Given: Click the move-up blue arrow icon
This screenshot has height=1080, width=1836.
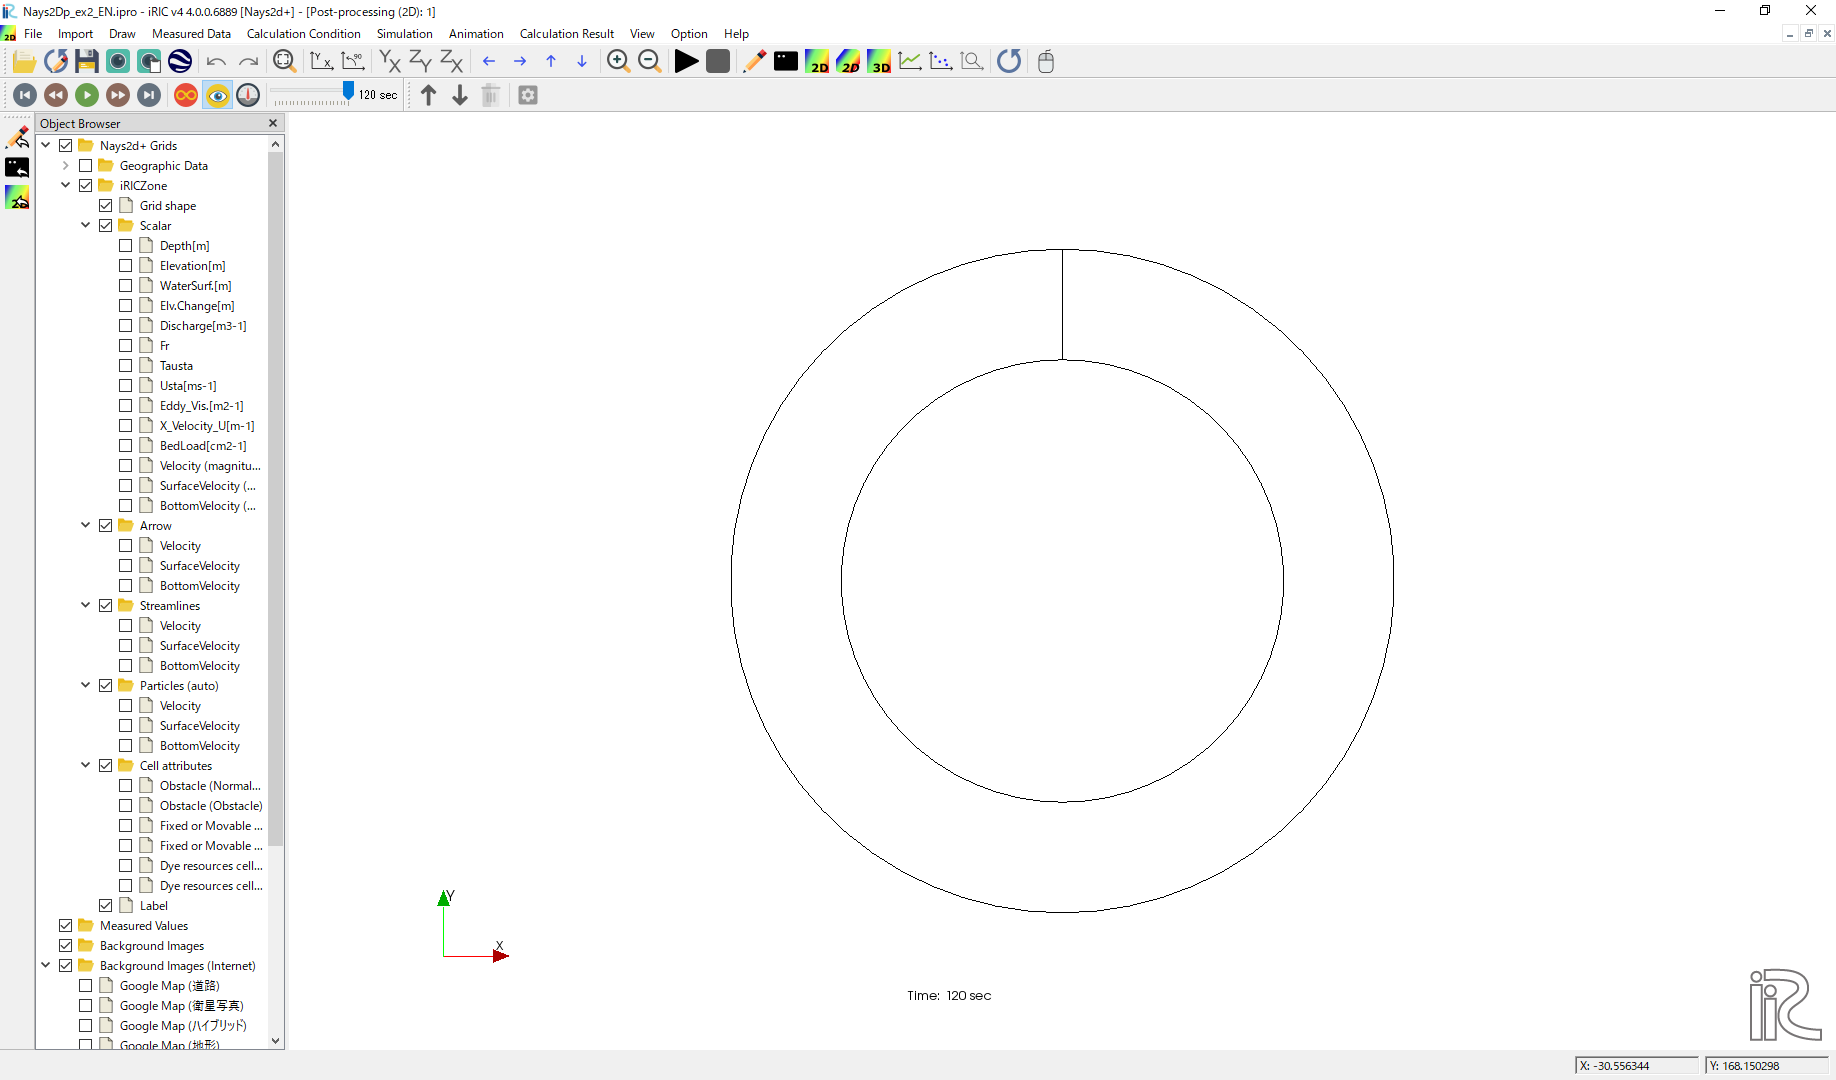Looking at the screenshot, I should click(x=551, y=61).
